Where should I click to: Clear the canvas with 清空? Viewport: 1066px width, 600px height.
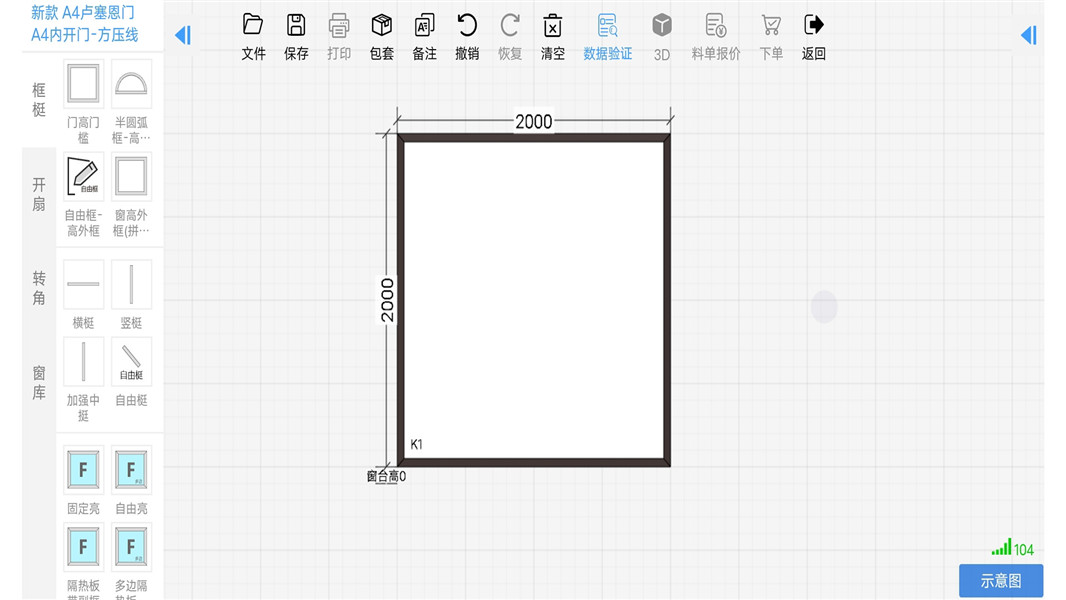point(553,26)
